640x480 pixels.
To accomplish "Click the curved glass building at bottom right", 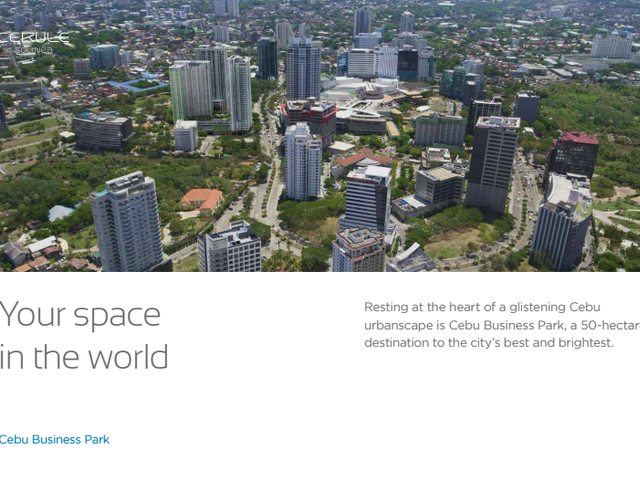I will pyautogui.click(x=562, y=224).
